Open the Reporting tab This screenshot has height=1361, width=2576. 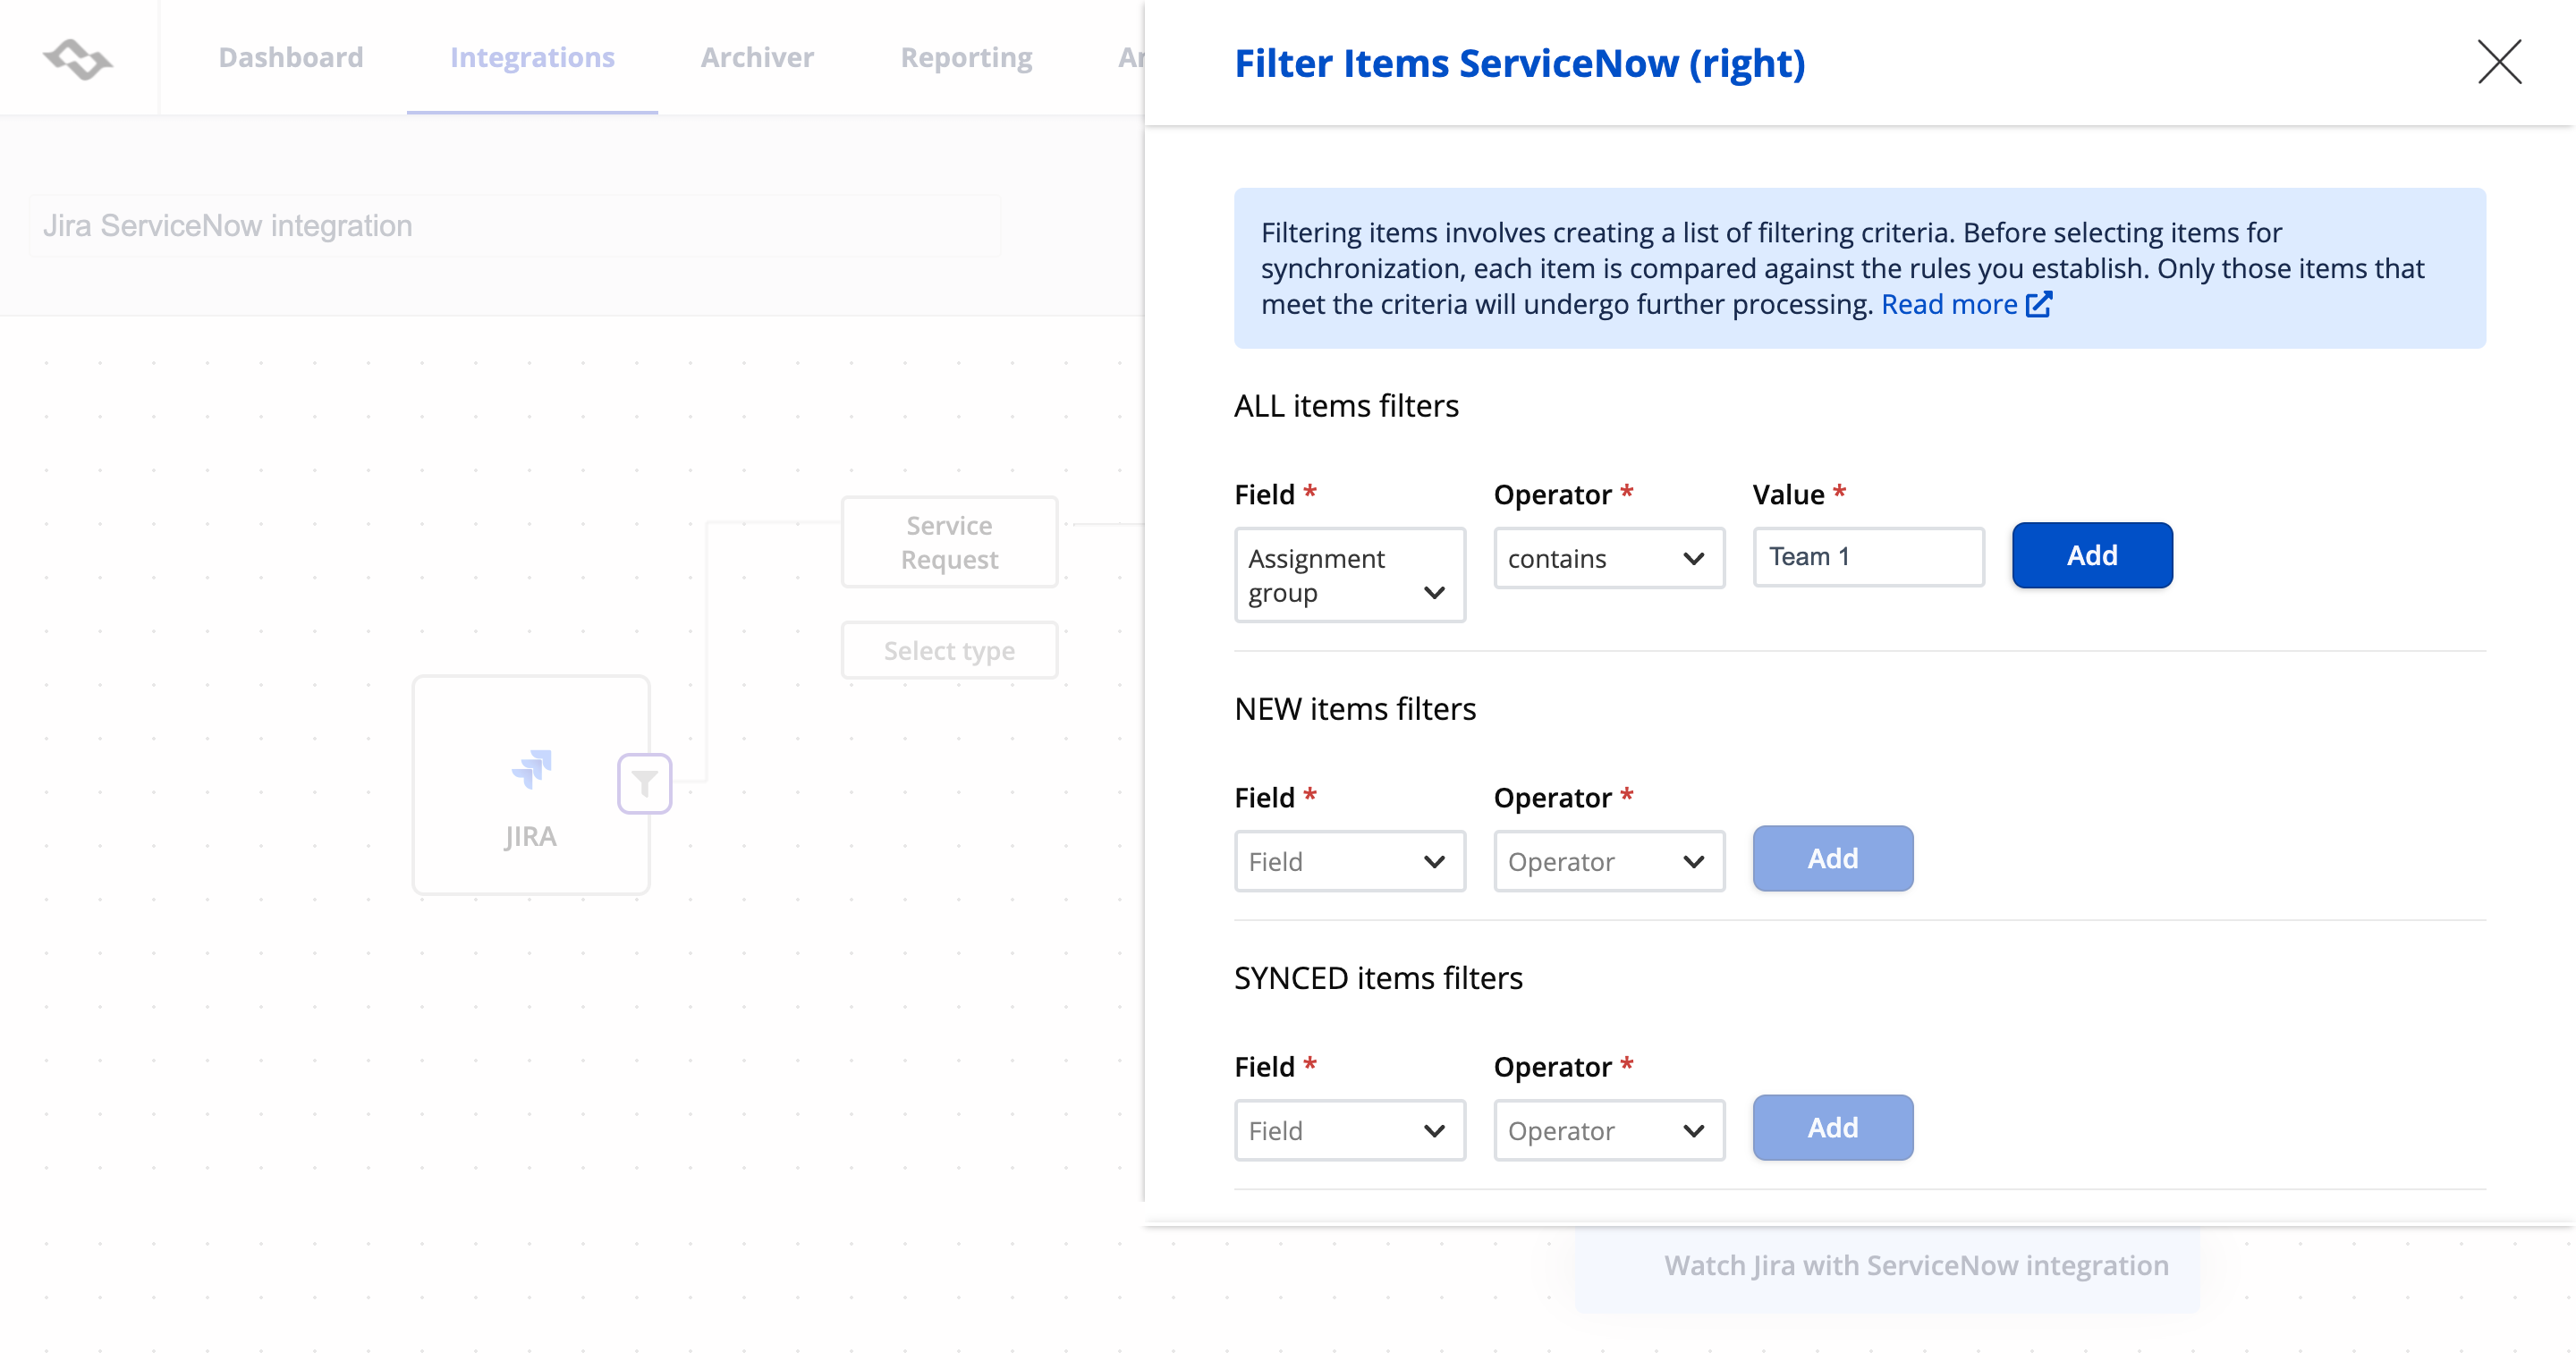click(x=965, y=57)
